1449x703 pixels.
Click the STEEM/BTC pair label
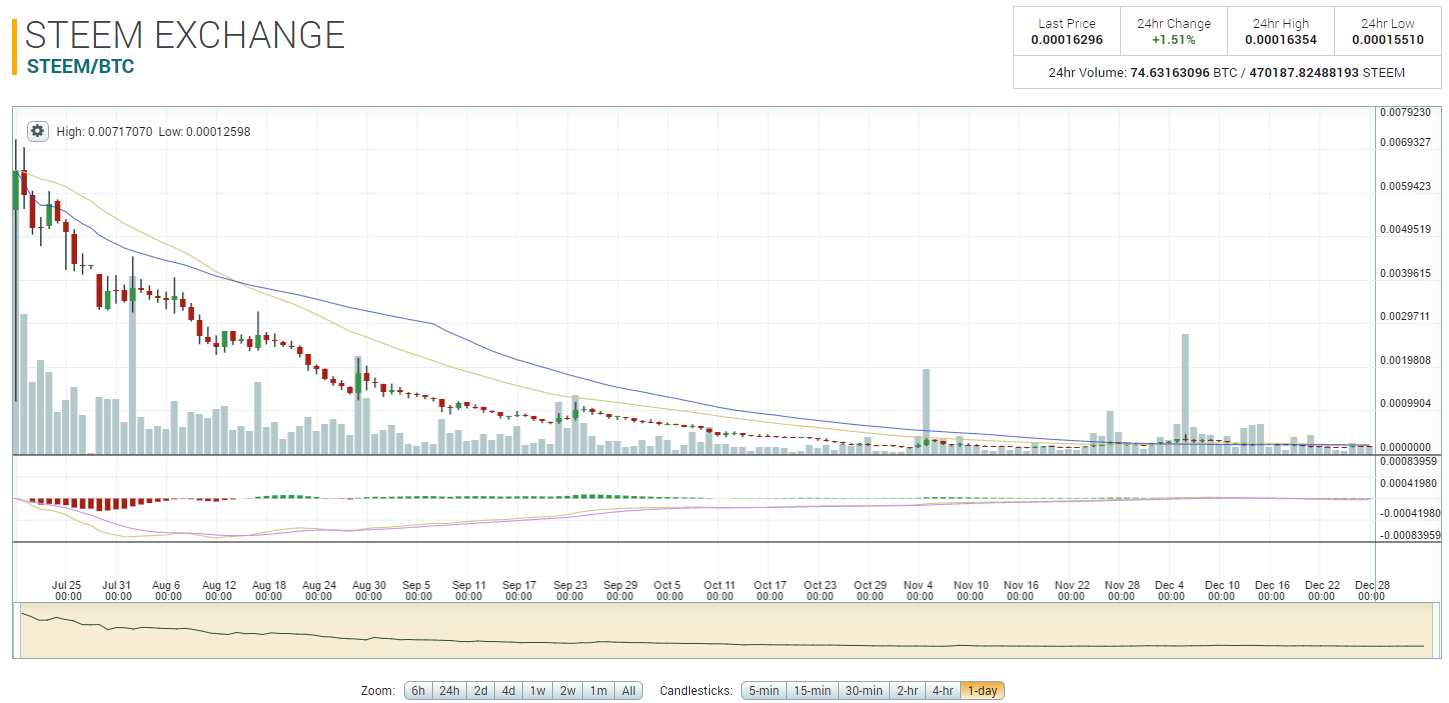pos(81,67)
